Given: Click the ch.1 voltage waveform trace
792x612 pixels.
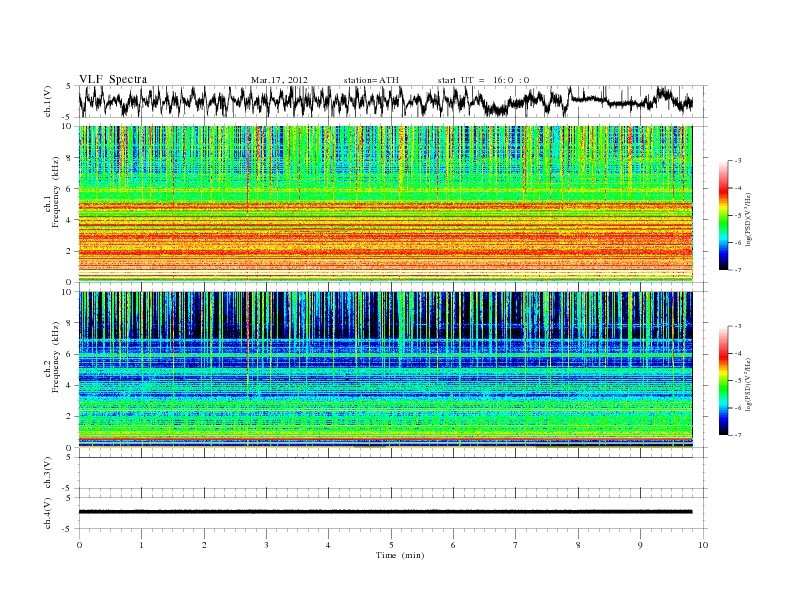Looking at the screenshot, I should point(386,101).
